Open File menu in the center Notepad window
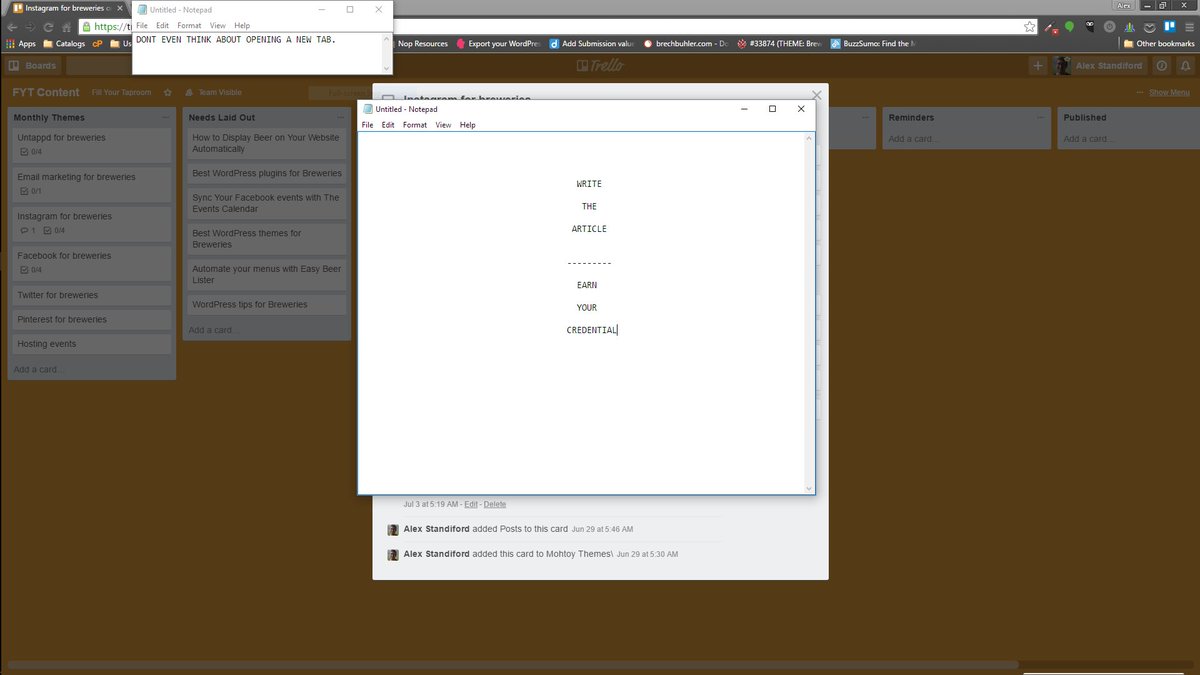Image resolution: width=1200 pixels, height=675 pixels. click(x=367, y=125)
